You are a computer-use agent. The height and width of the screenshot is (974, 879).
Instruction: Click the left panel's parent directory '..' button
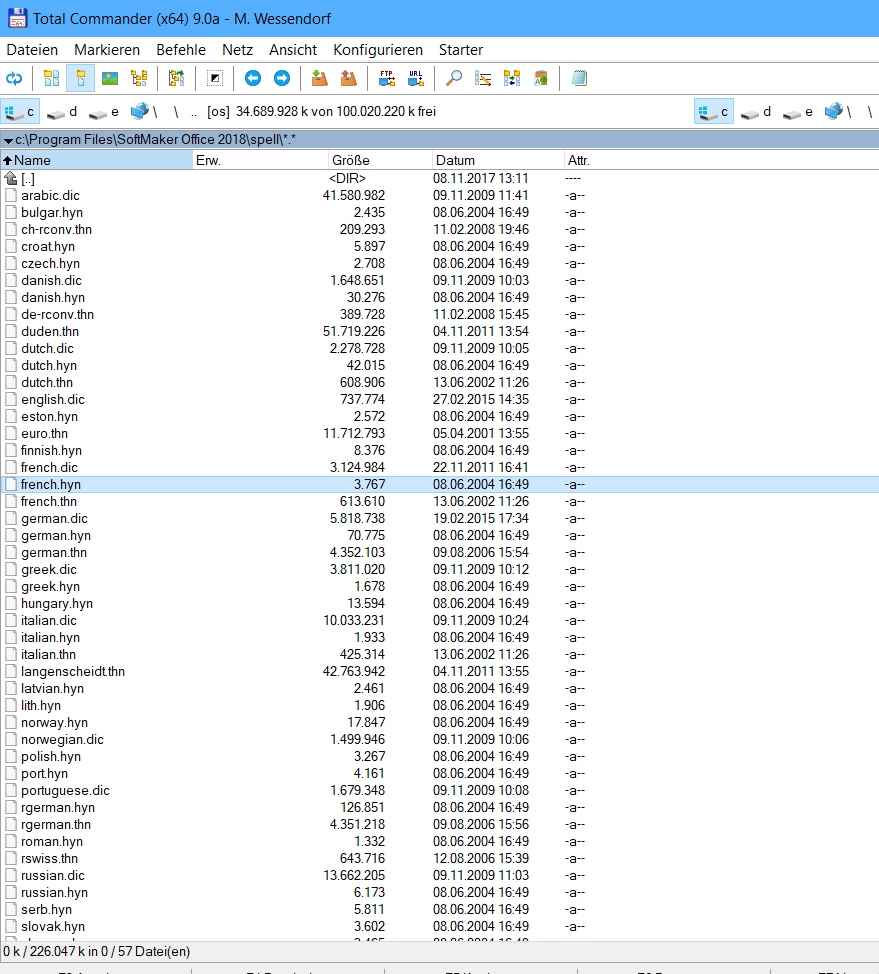tap(194, 112)
